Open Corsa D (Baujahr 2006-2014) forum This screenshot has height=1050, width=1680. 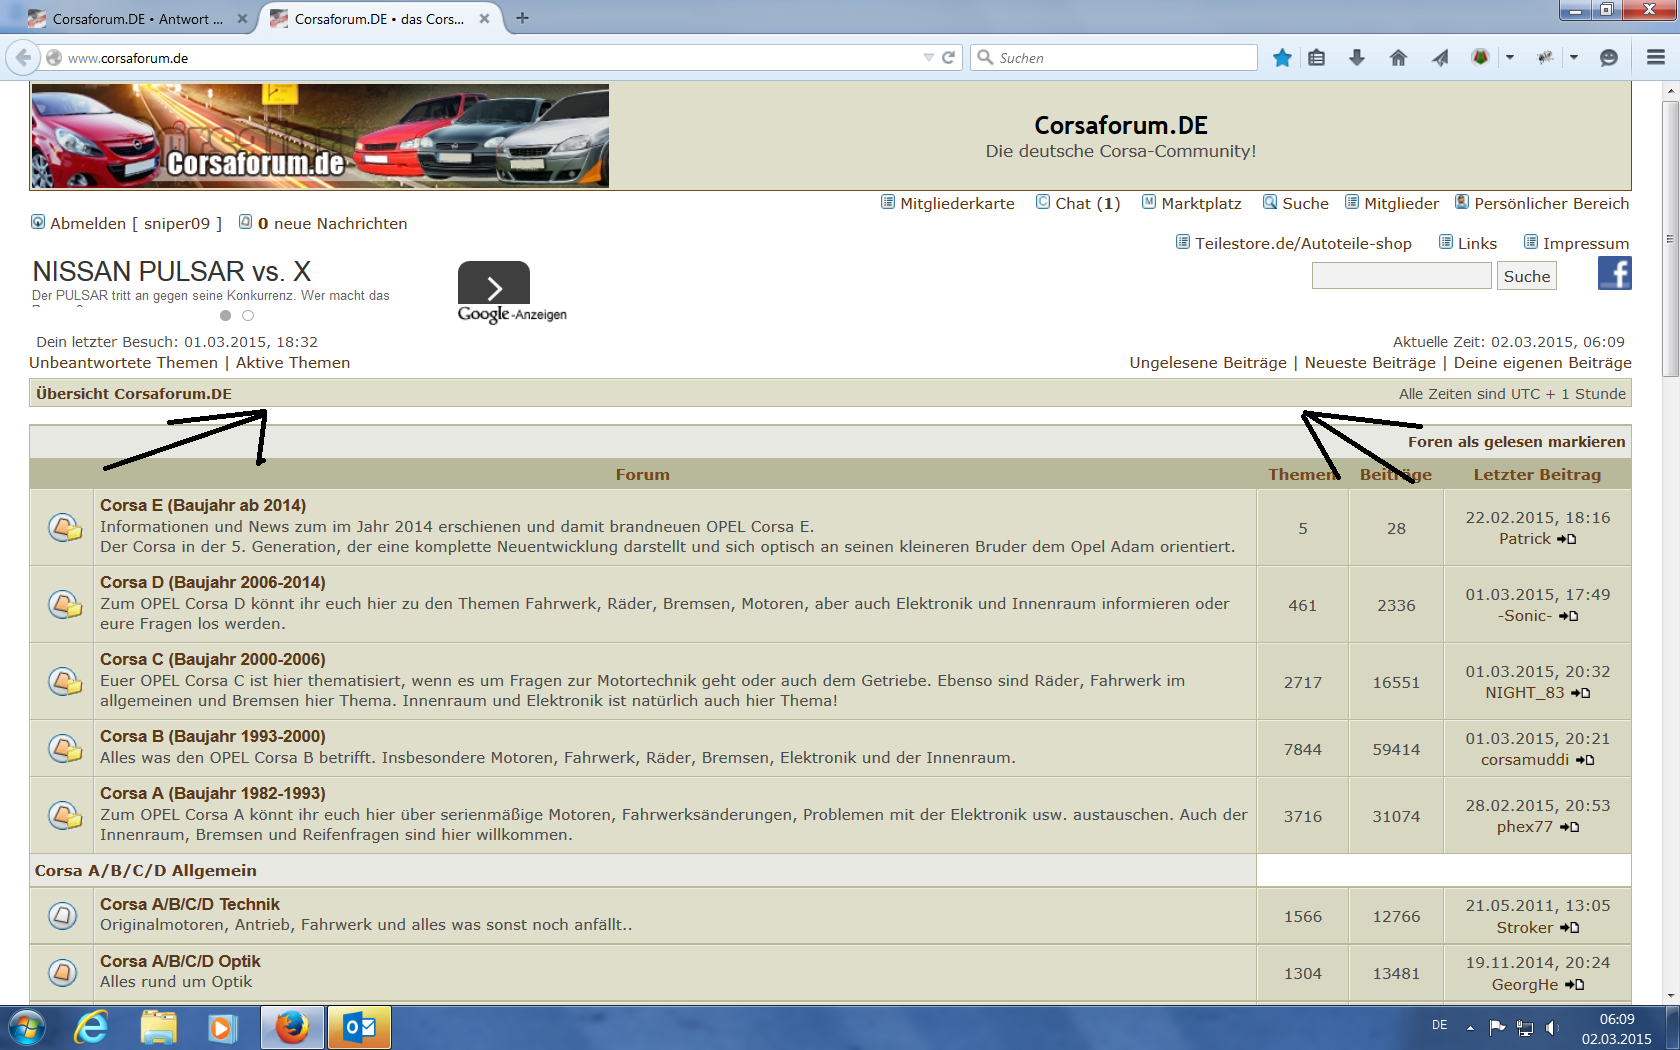pyautogui.click(x=212, y=582)
